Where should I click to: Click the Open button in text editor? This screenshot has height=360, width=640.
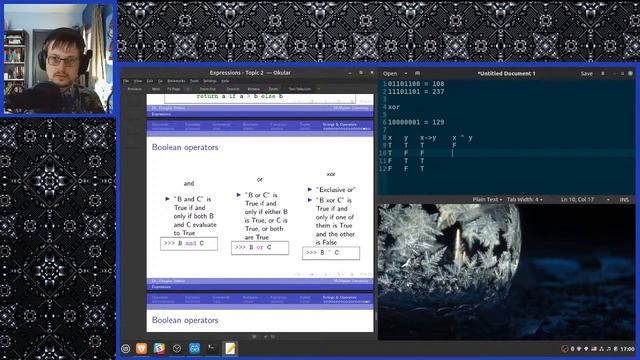(390, 73)
